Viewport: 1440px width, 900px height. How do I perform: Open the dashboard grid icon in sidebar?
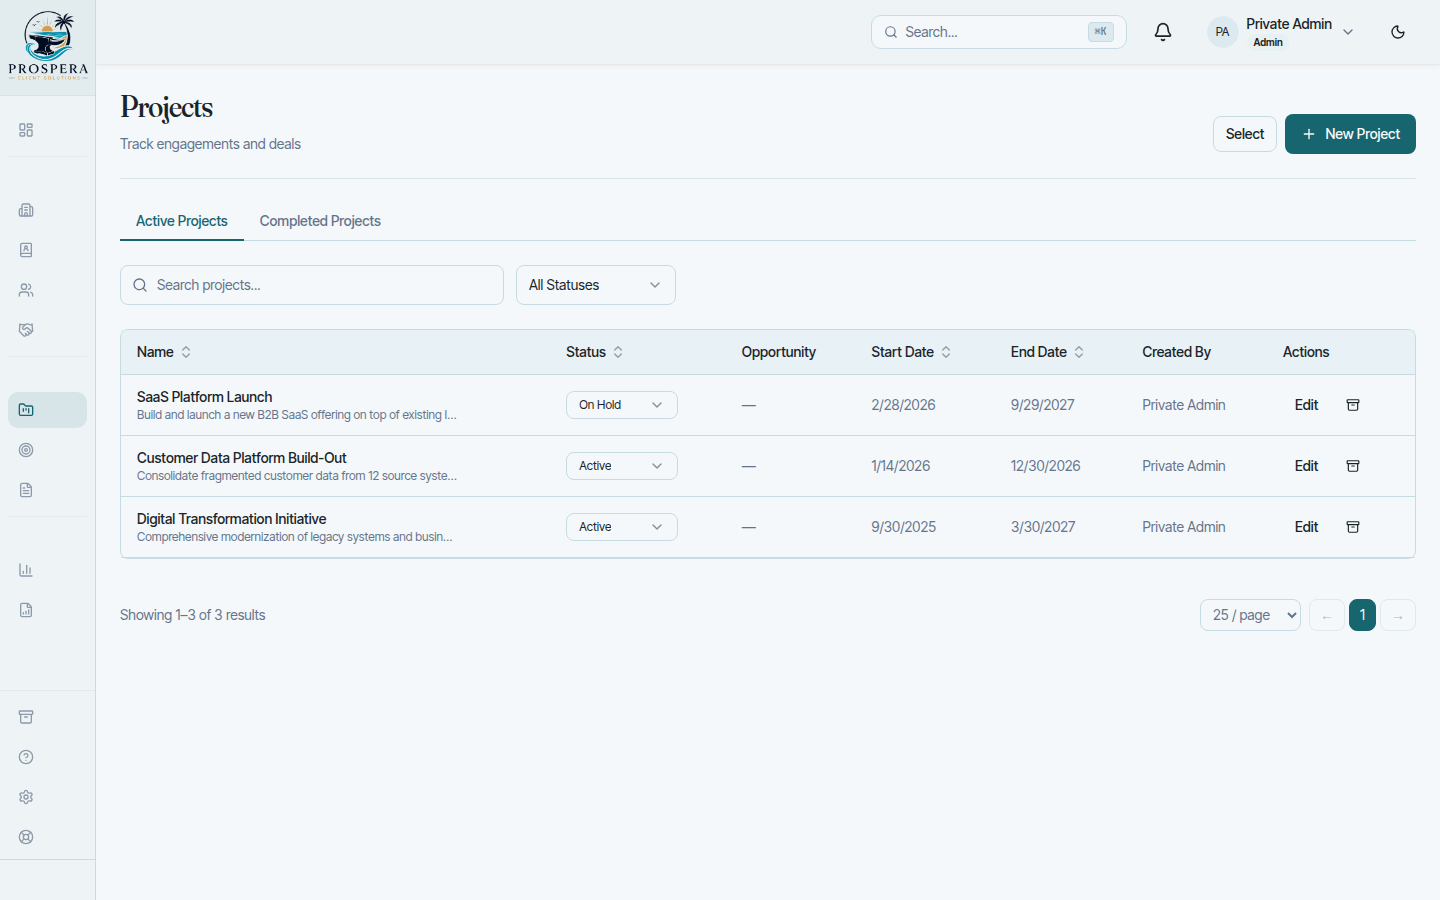[x=26, y=130]
